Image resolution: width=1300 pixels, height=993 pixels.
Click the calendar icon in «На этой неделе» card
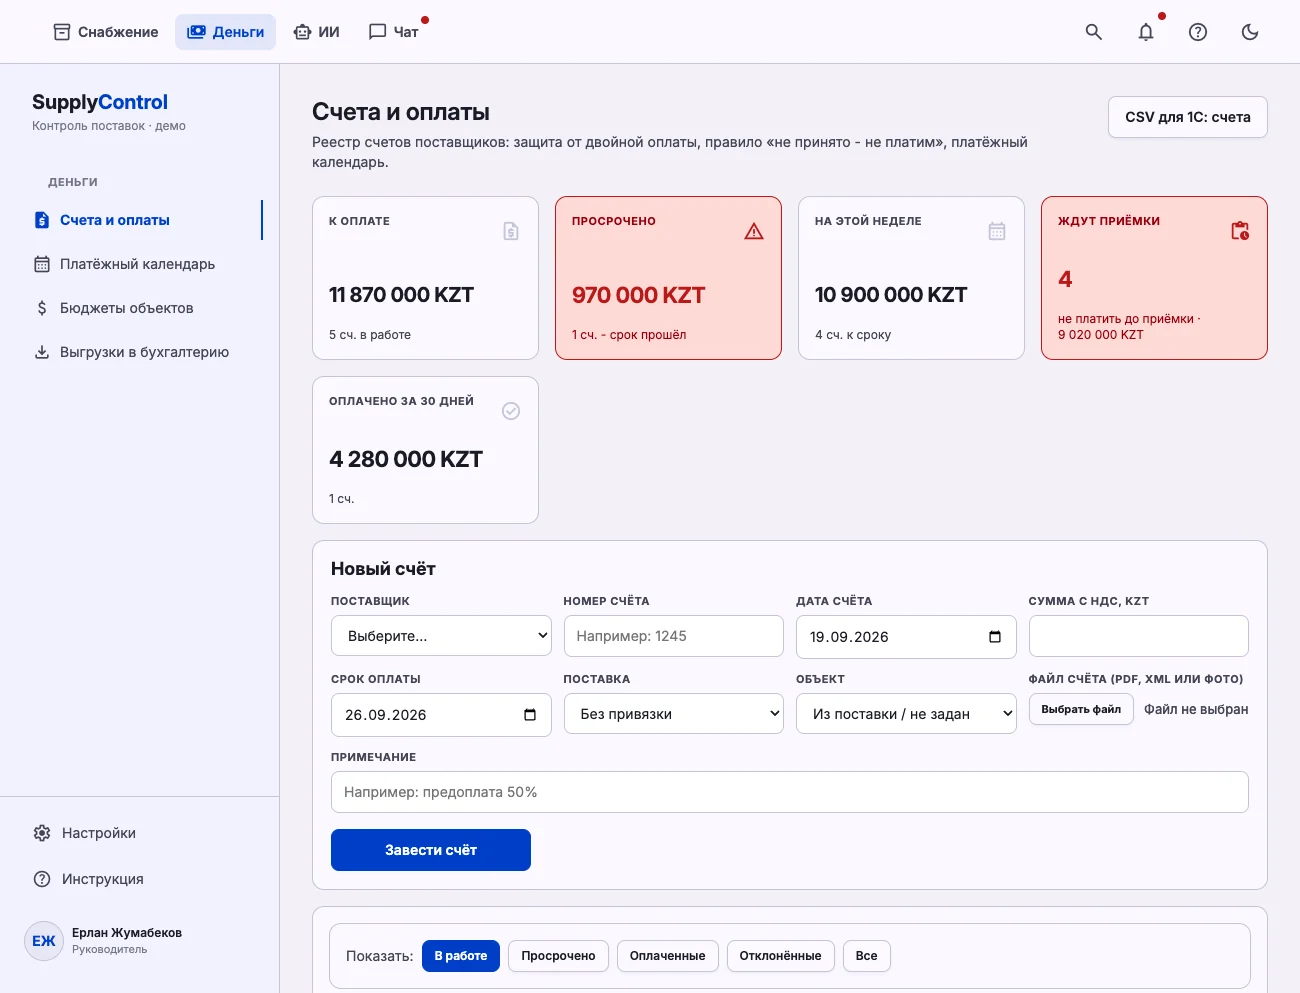pyautogui.click(x=997, y=231)
